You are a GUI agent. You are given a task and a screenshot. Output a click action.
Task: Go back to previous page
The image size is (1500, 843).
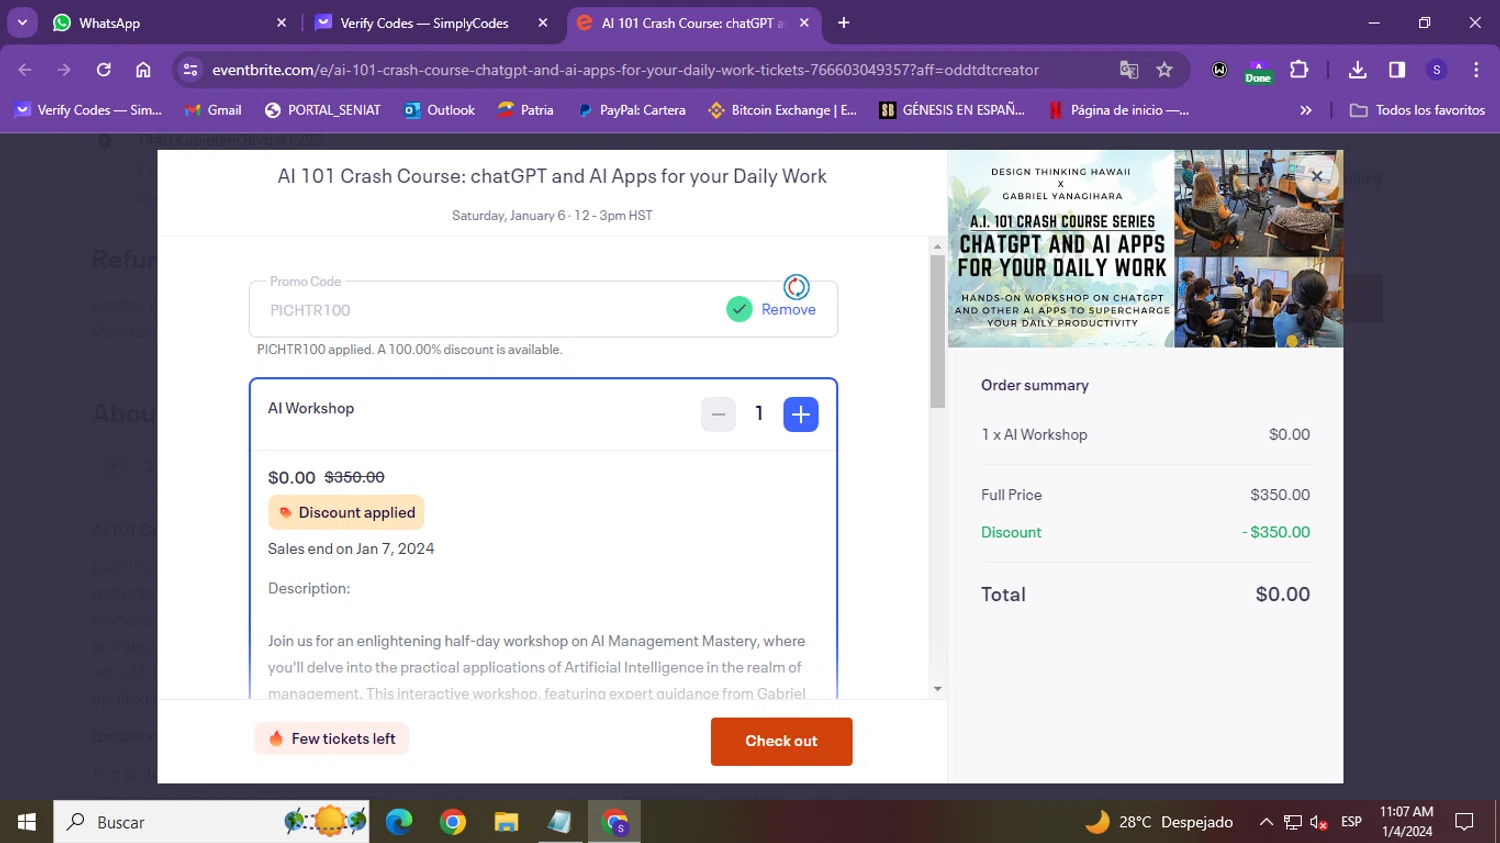(25, 70)
